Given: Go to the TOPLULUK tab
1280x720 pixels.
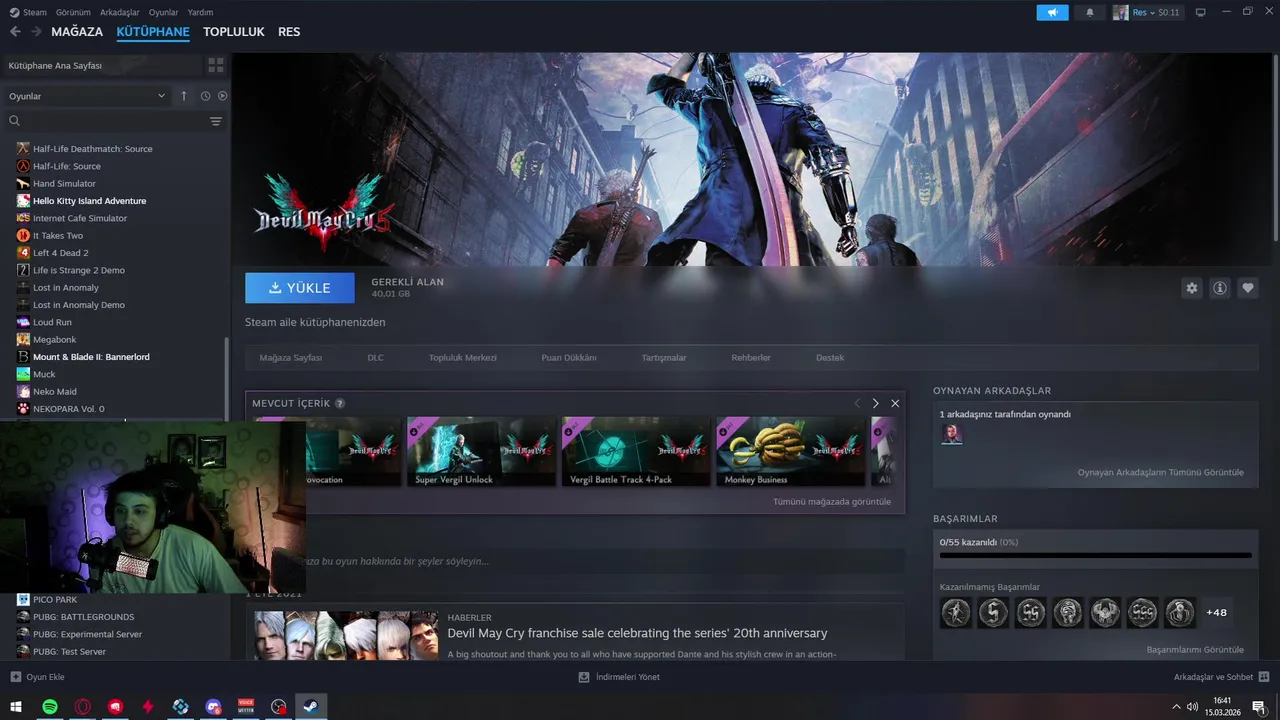Looking at the screenshot, I should (234, 32).
